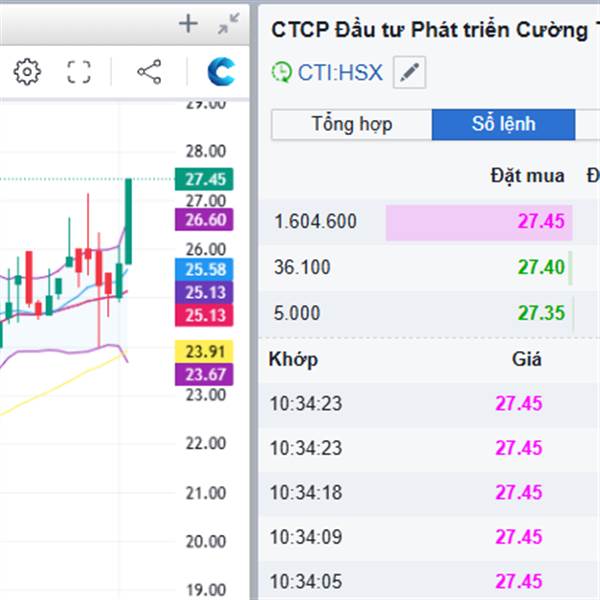Click the Đặt mua column header
The height and width of the screenshot is (600, 600).
[x=527, y=176]
